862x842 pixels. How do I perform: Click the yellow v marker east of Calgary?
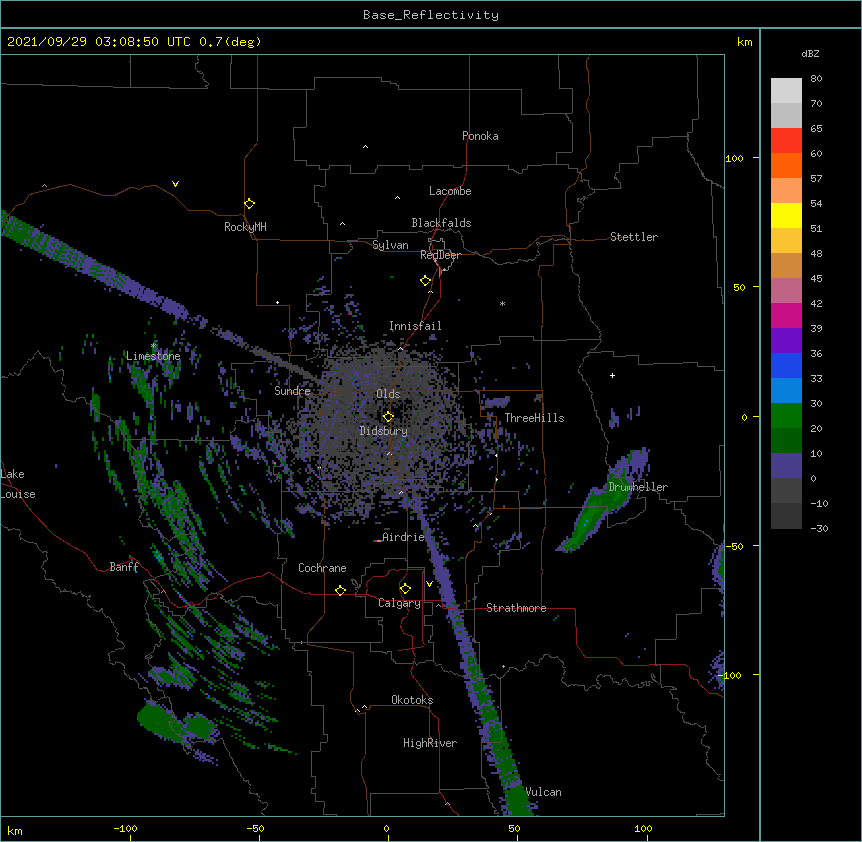[x=429, y=584]
